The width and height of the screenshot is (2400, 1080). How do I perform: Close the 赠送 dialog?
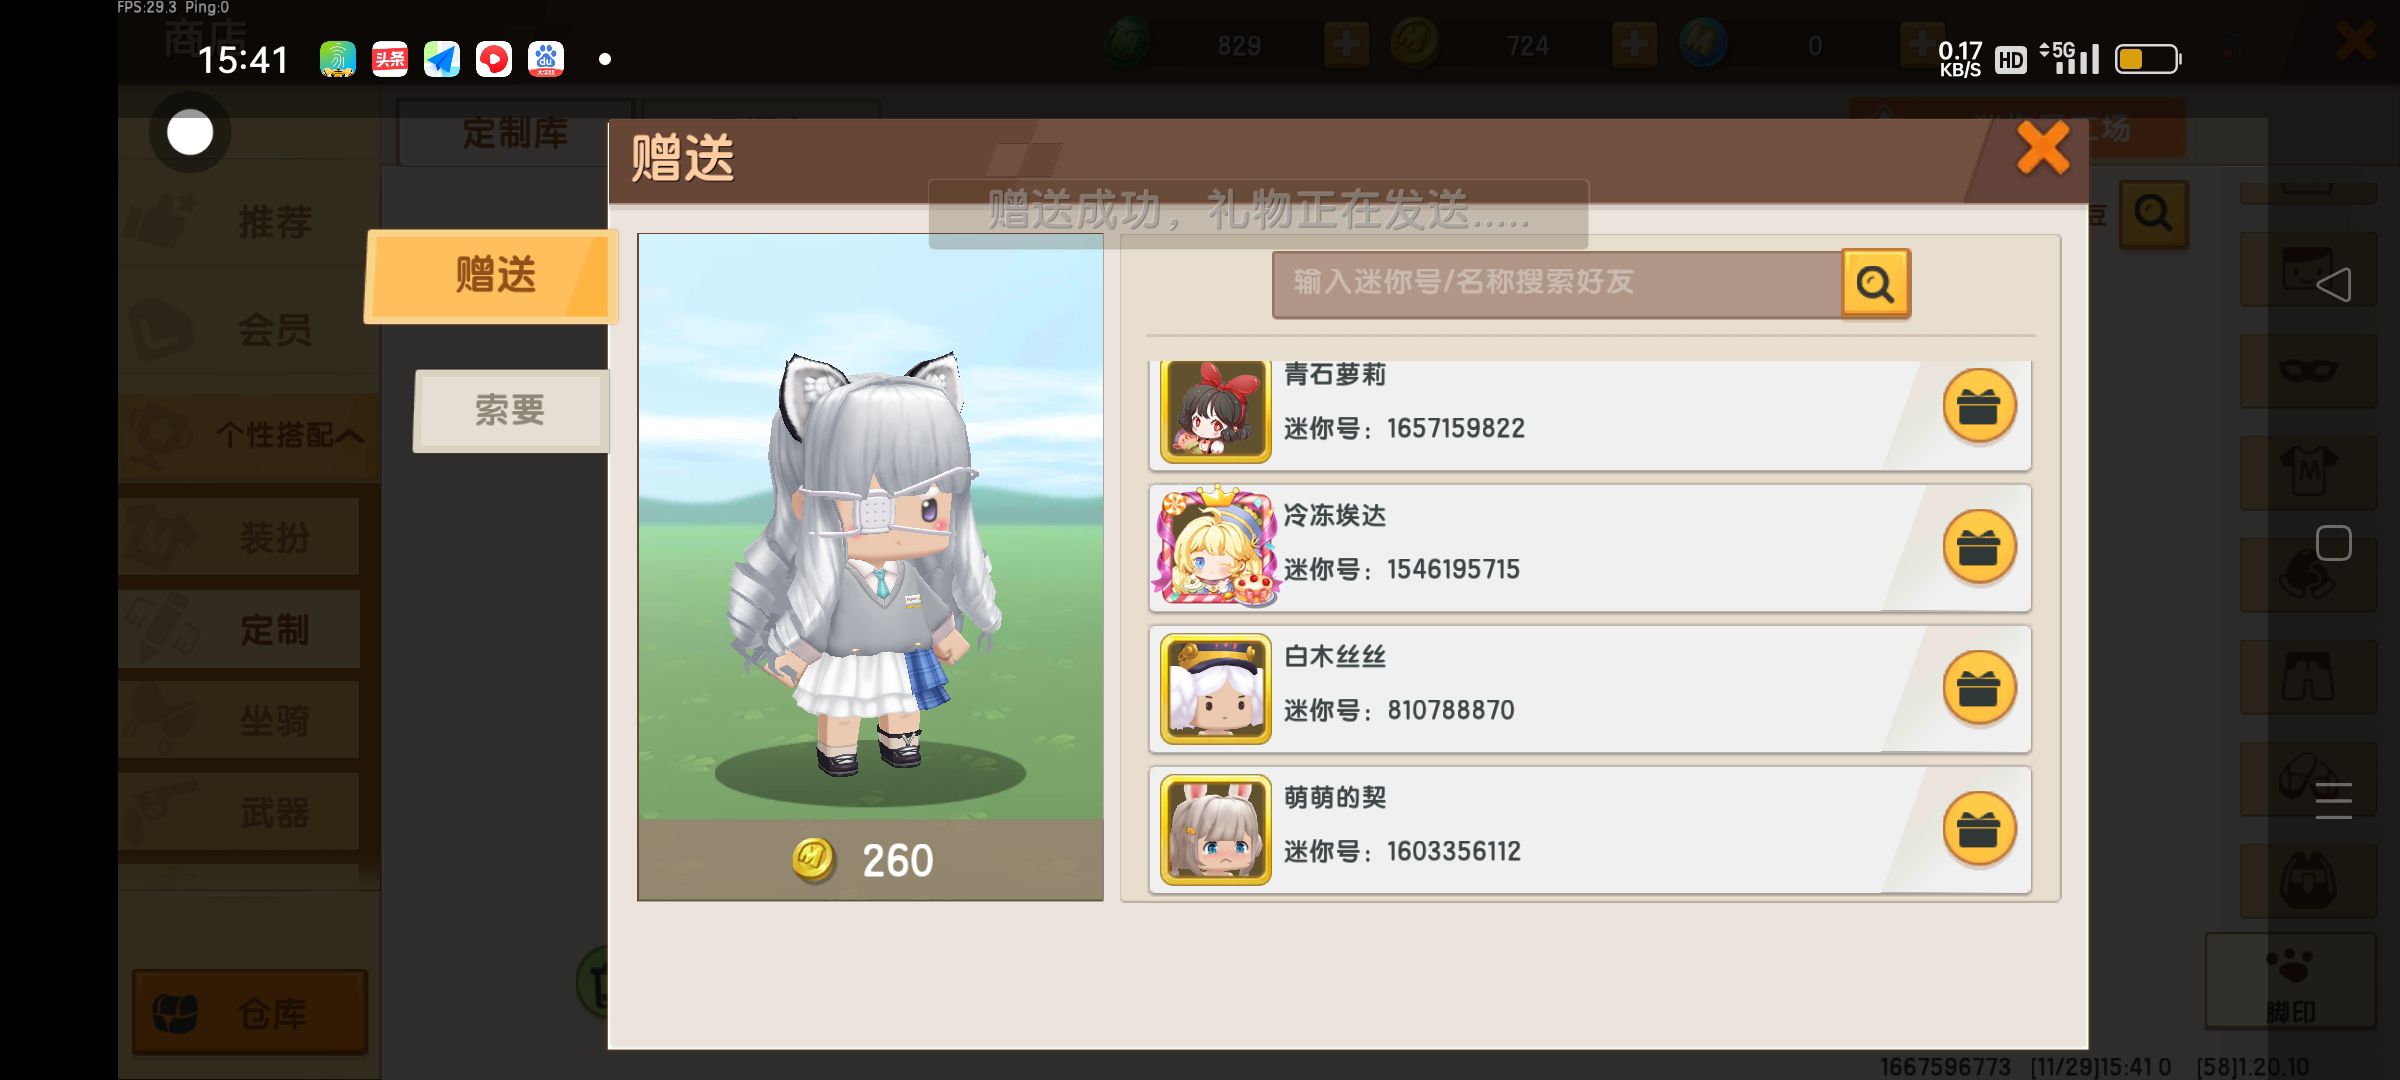click(x=2043, y=148)
